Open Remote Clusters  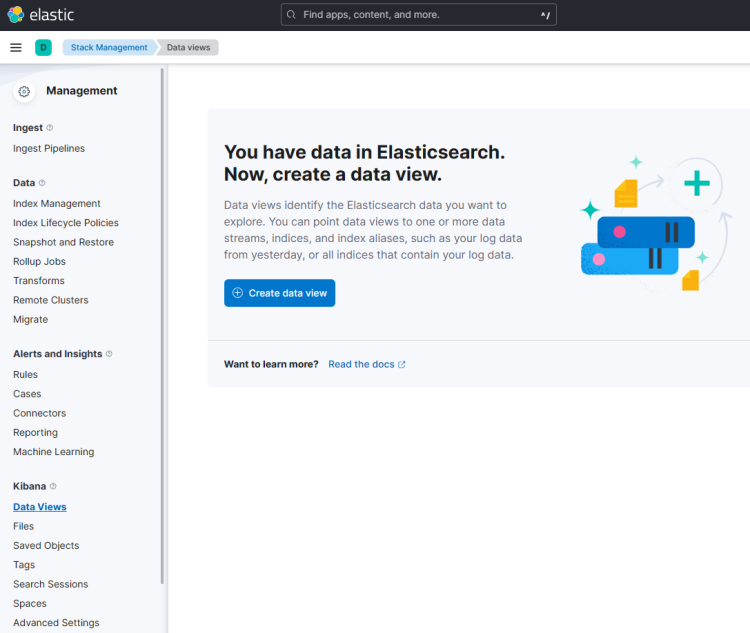[51, 300]
